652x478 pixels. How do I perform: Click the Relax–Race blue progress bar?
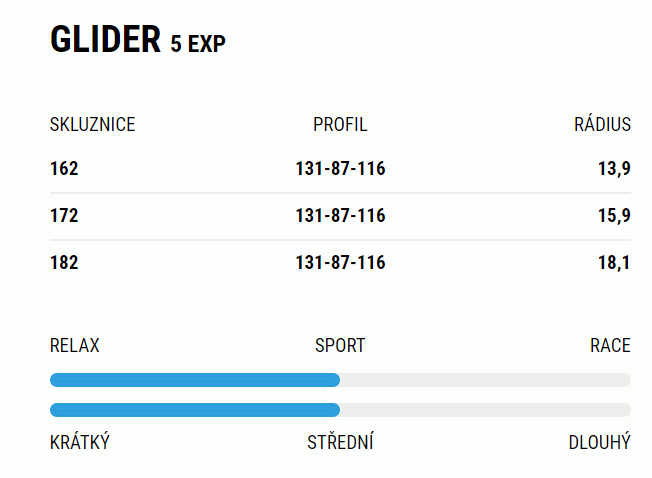(x=195, y=380)
